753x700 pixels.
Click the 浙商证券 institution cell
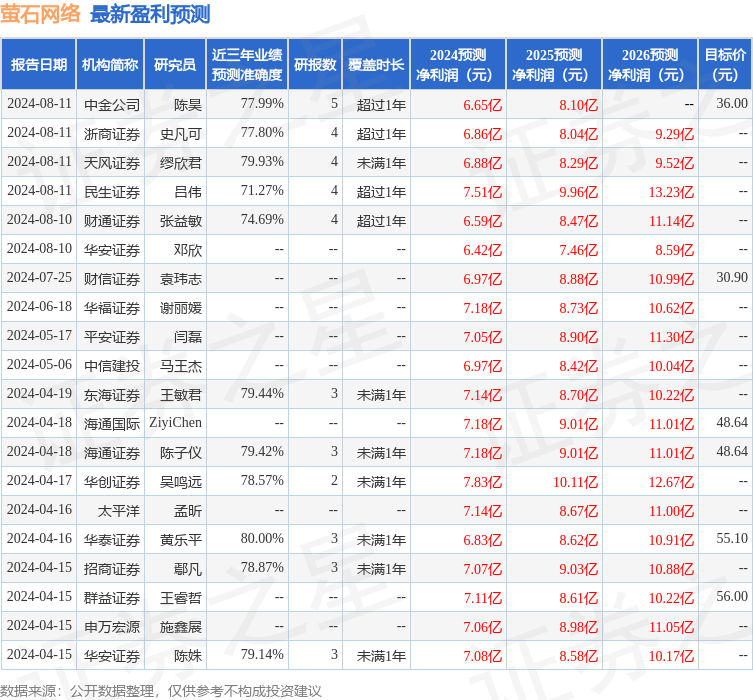coord(112,134)
